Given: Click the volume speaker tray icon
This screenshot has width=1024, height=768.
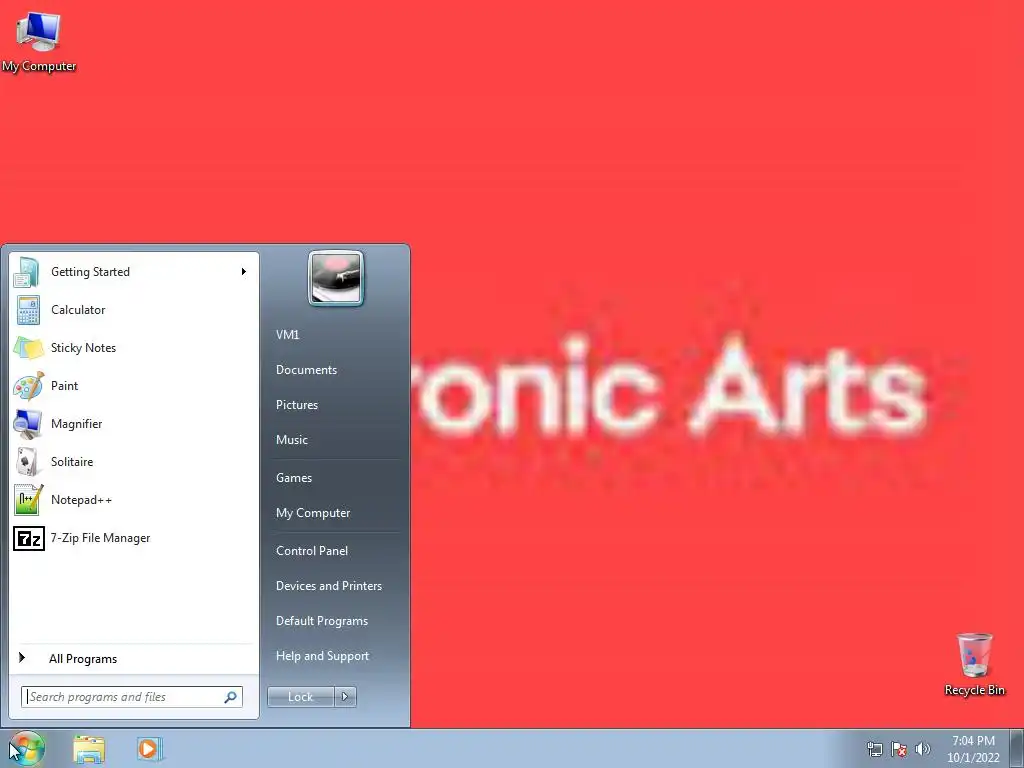Looking at the screenshot, I should coord(922,749).
